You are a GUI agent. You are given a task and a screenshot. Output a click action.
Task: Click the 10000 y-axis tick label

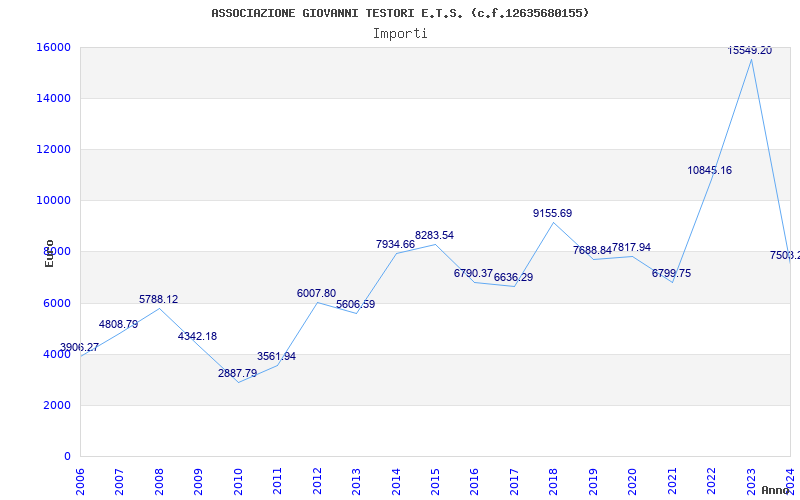[x=54, y=200]
